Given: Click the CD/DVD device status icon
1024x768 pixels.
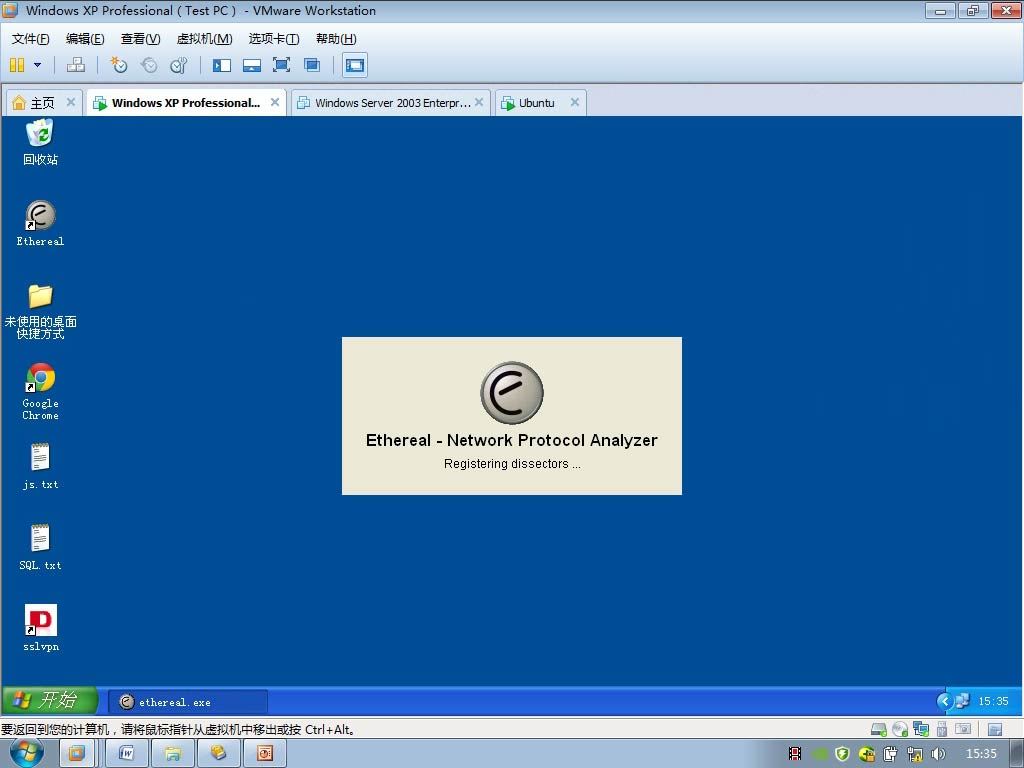Looking at the screenshot, I should [900, 729].
